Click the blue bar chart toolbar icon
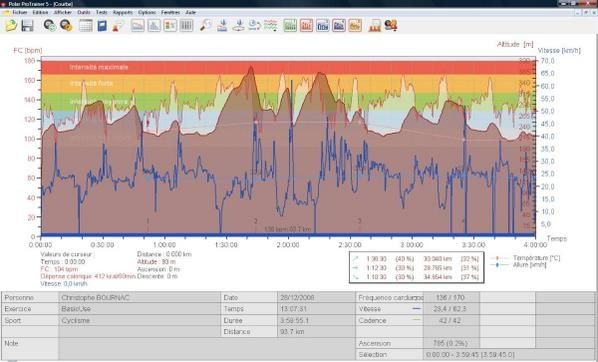This screenshot has height=362, width=598. pyautogui.click(x=322, y=26)
